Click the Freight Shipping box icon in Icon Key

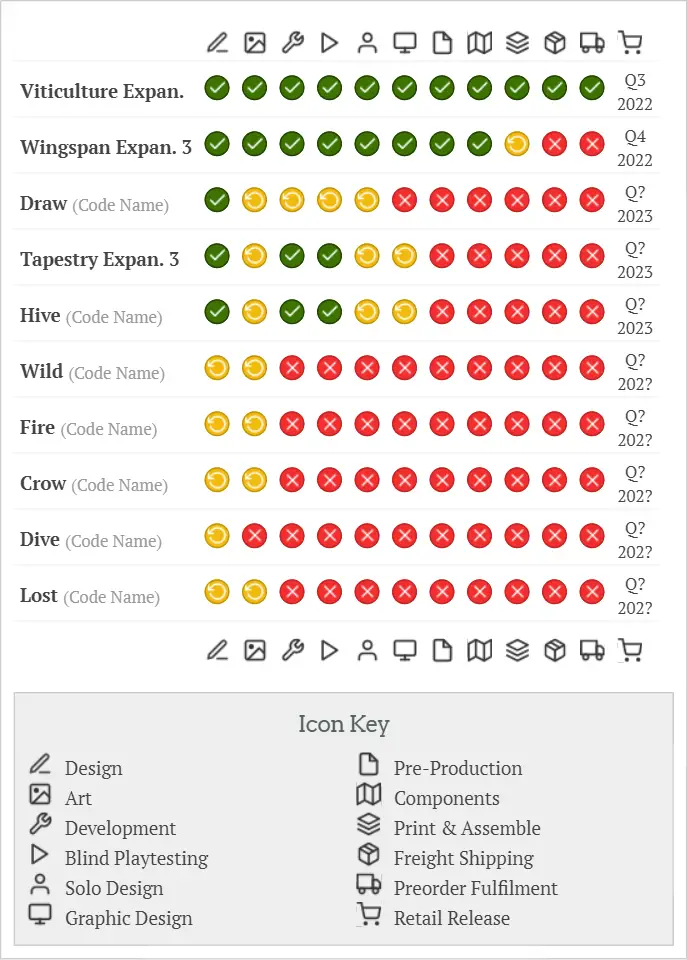(369, 853)
